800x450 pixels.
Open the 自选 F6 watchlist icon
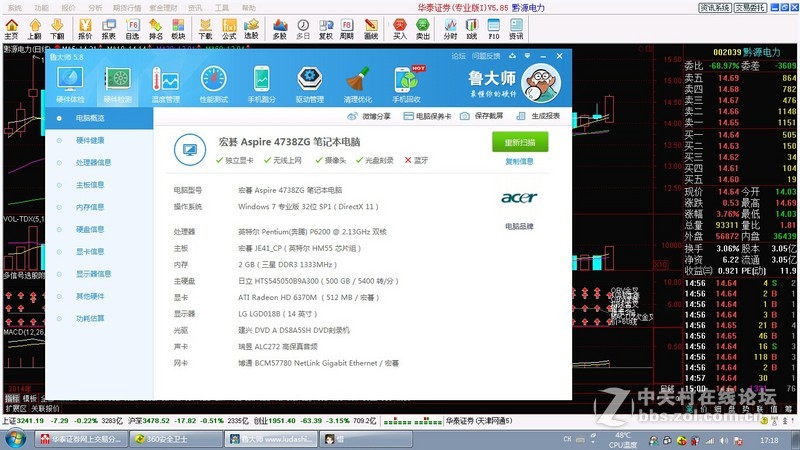pyautogui.click(x=133, y=29)
